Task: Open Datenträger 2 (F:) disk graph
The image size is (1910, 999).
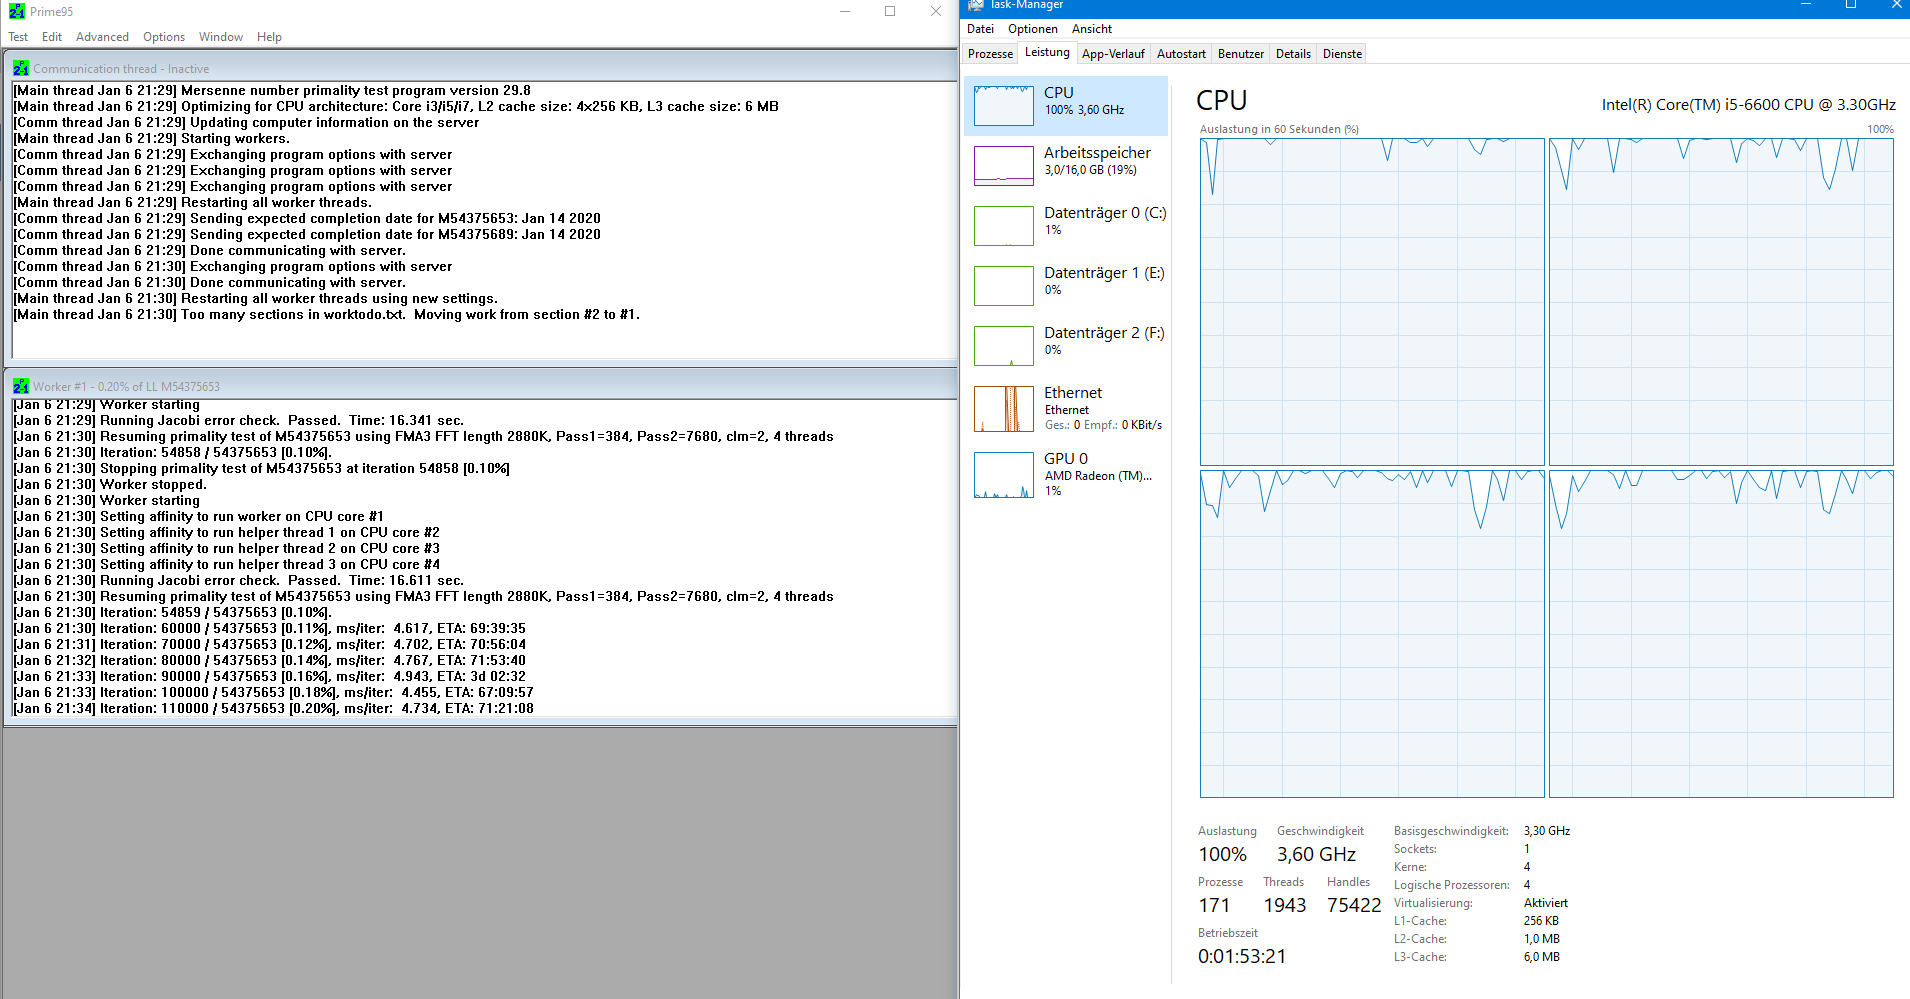Action: coord(1066,345)
